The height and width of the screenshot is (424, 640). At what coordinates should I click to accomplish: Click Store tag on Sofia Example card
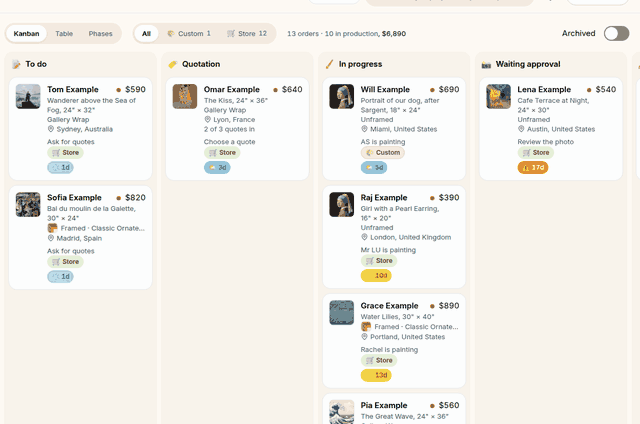[65, 262]
